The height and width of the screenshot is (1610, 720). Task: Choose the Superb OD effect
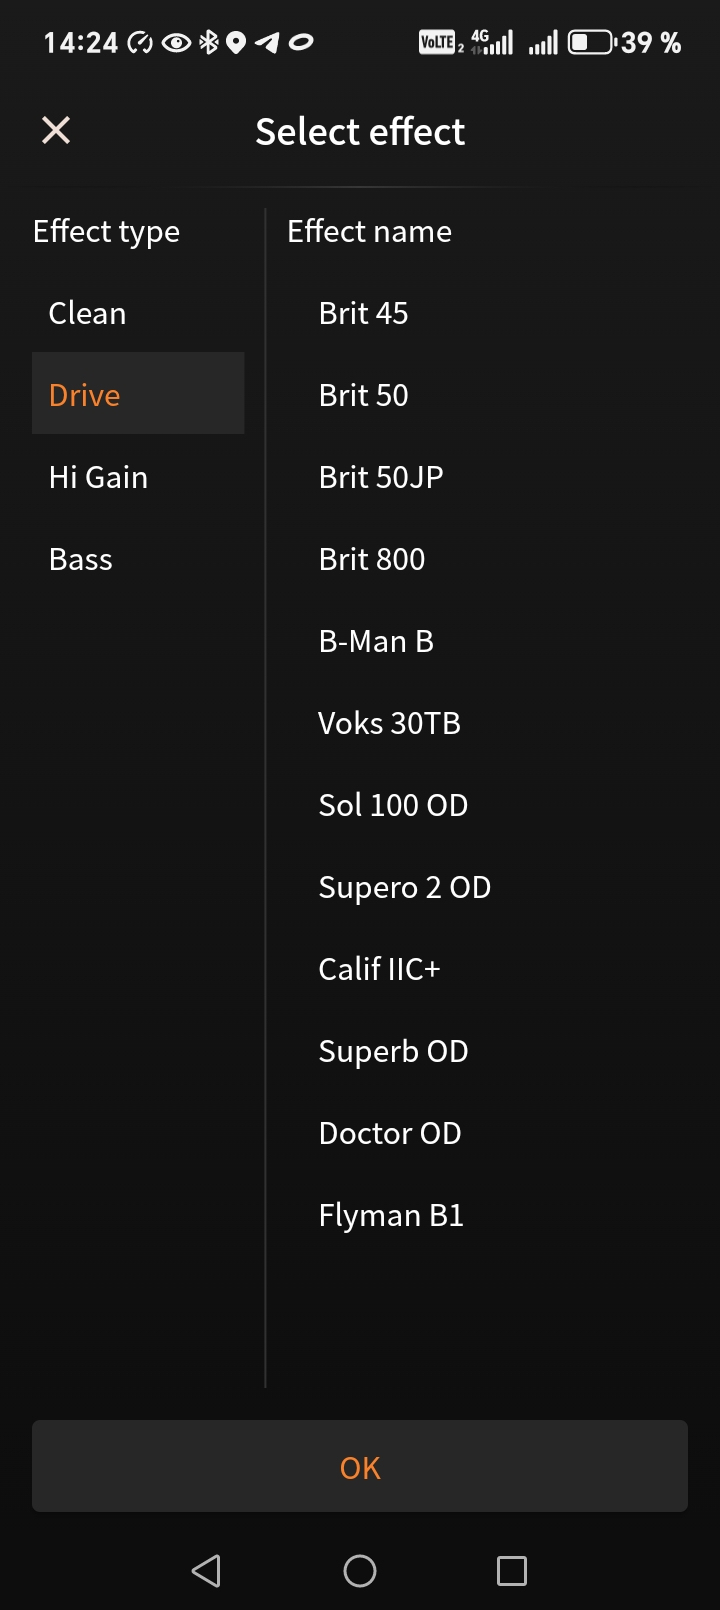coord(393,1051)
